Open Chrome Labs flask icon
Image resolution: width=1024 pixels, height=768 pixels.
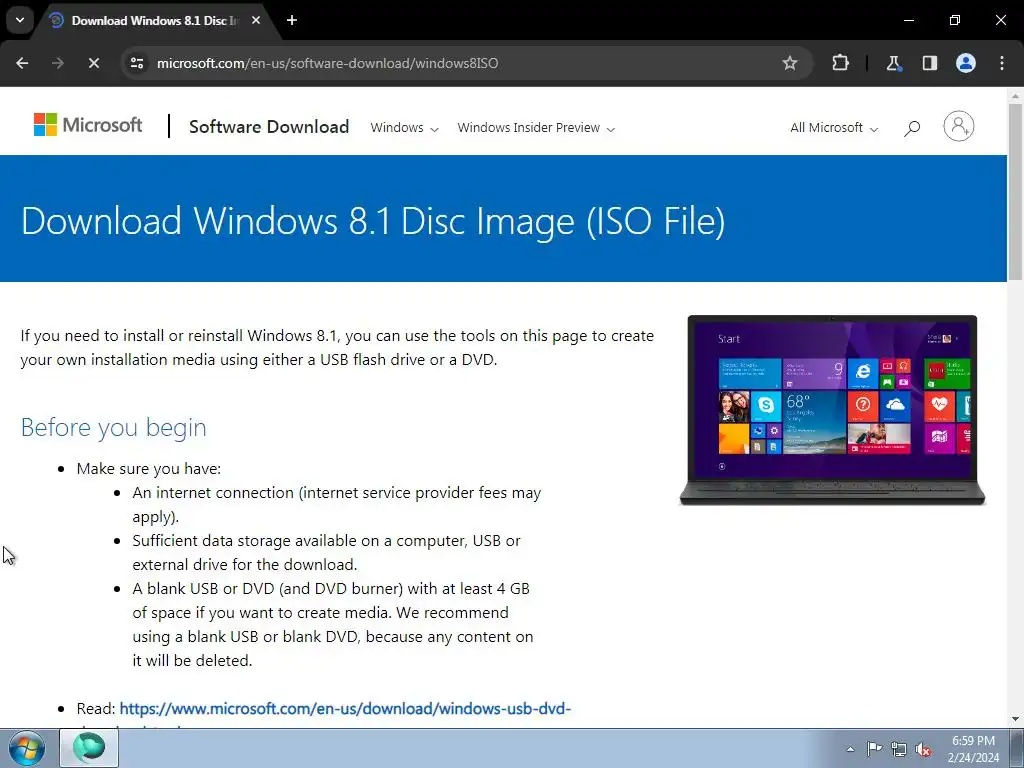point(893,63)
